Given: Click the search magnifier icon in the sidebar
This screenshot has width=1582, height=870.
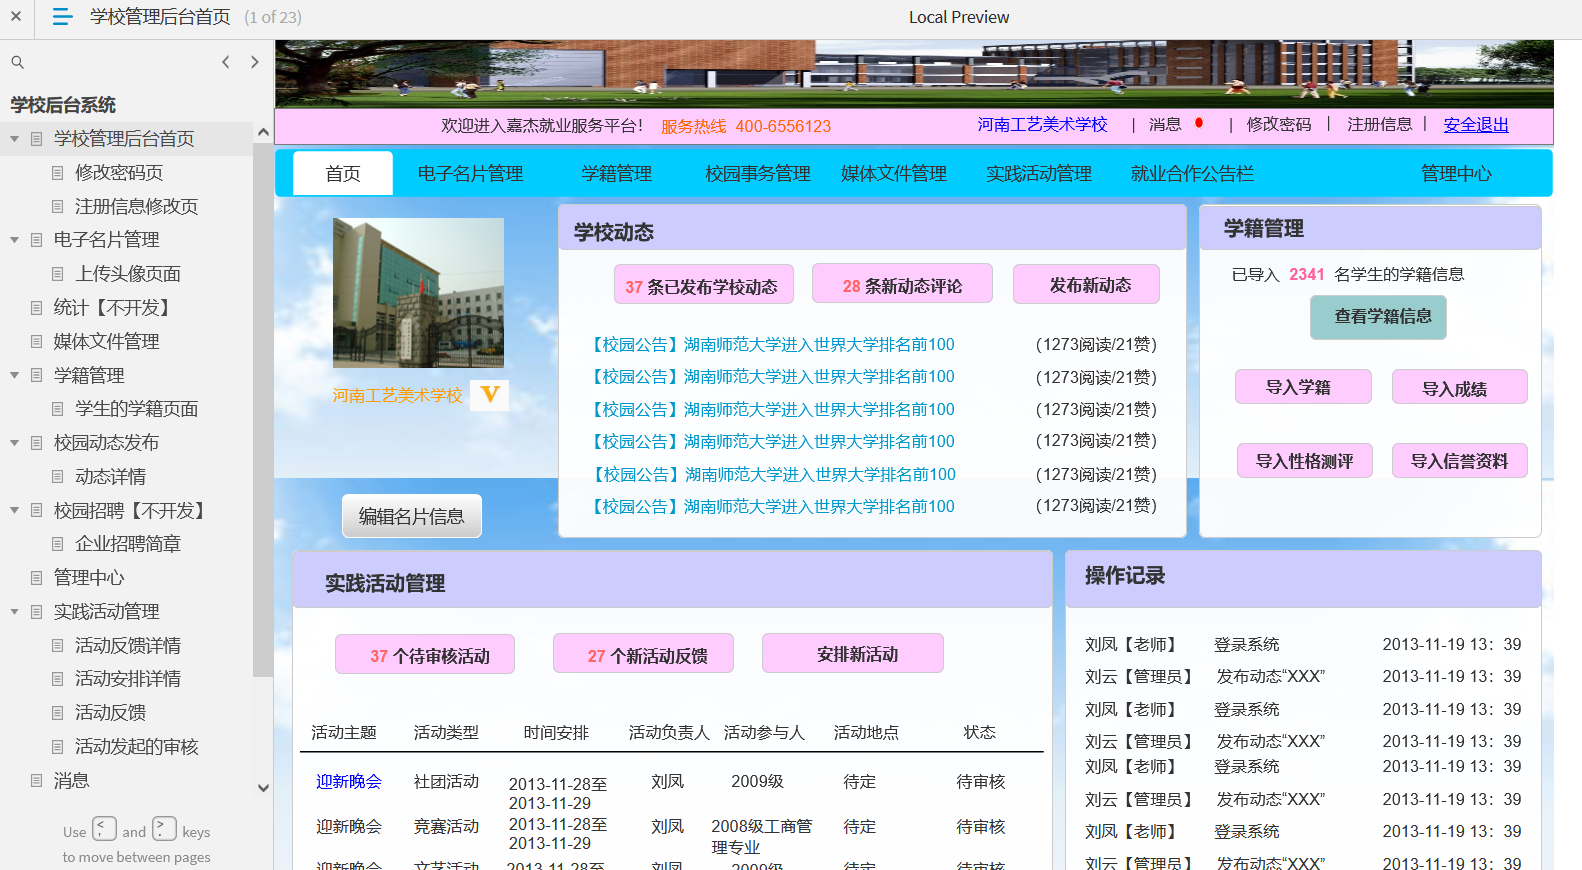Looking at the screenshot, I should [x=17, y=62].
